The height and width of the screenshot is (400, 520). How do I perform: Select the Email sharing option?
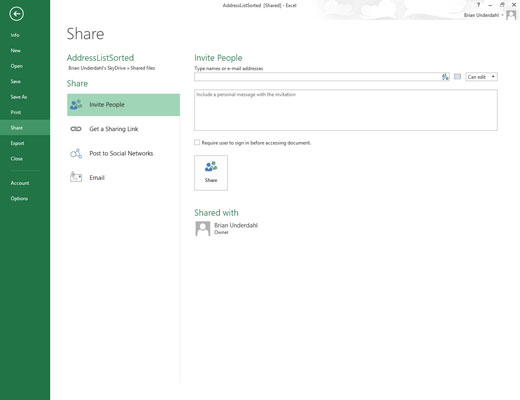(123, 178)
